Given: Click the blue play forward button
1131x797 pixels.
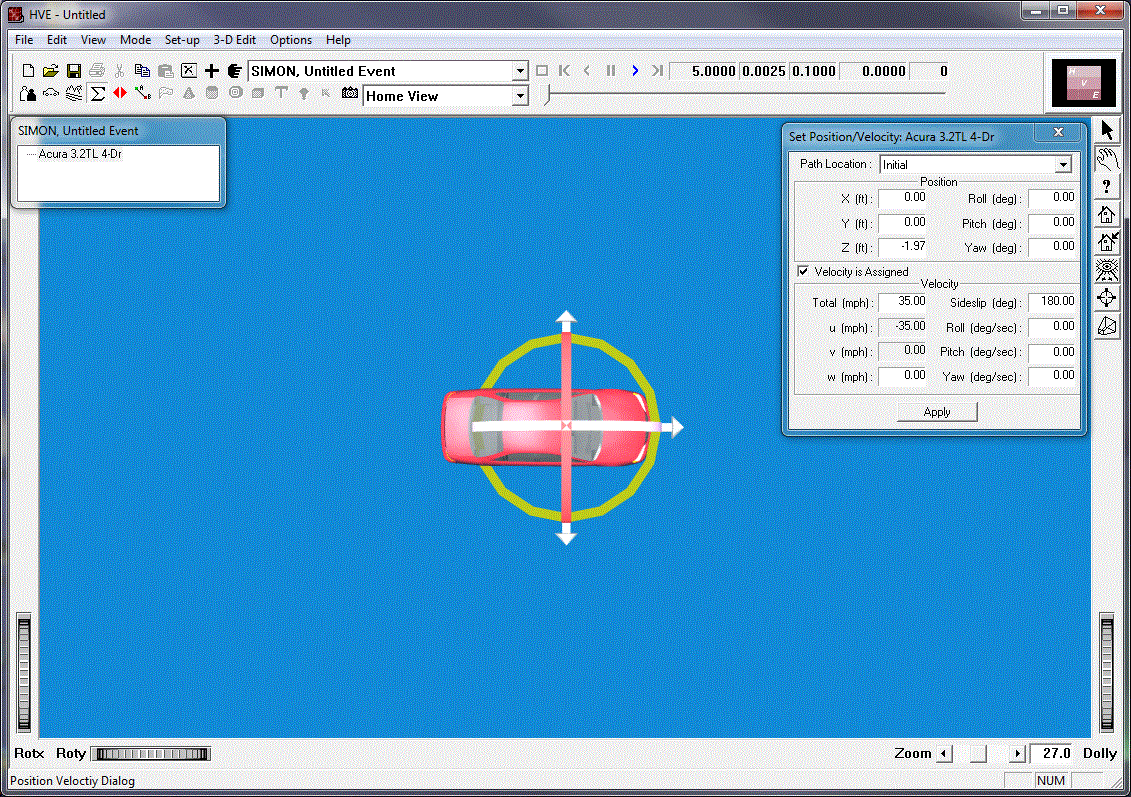Looking at the screenshot, I should (635, 71).
